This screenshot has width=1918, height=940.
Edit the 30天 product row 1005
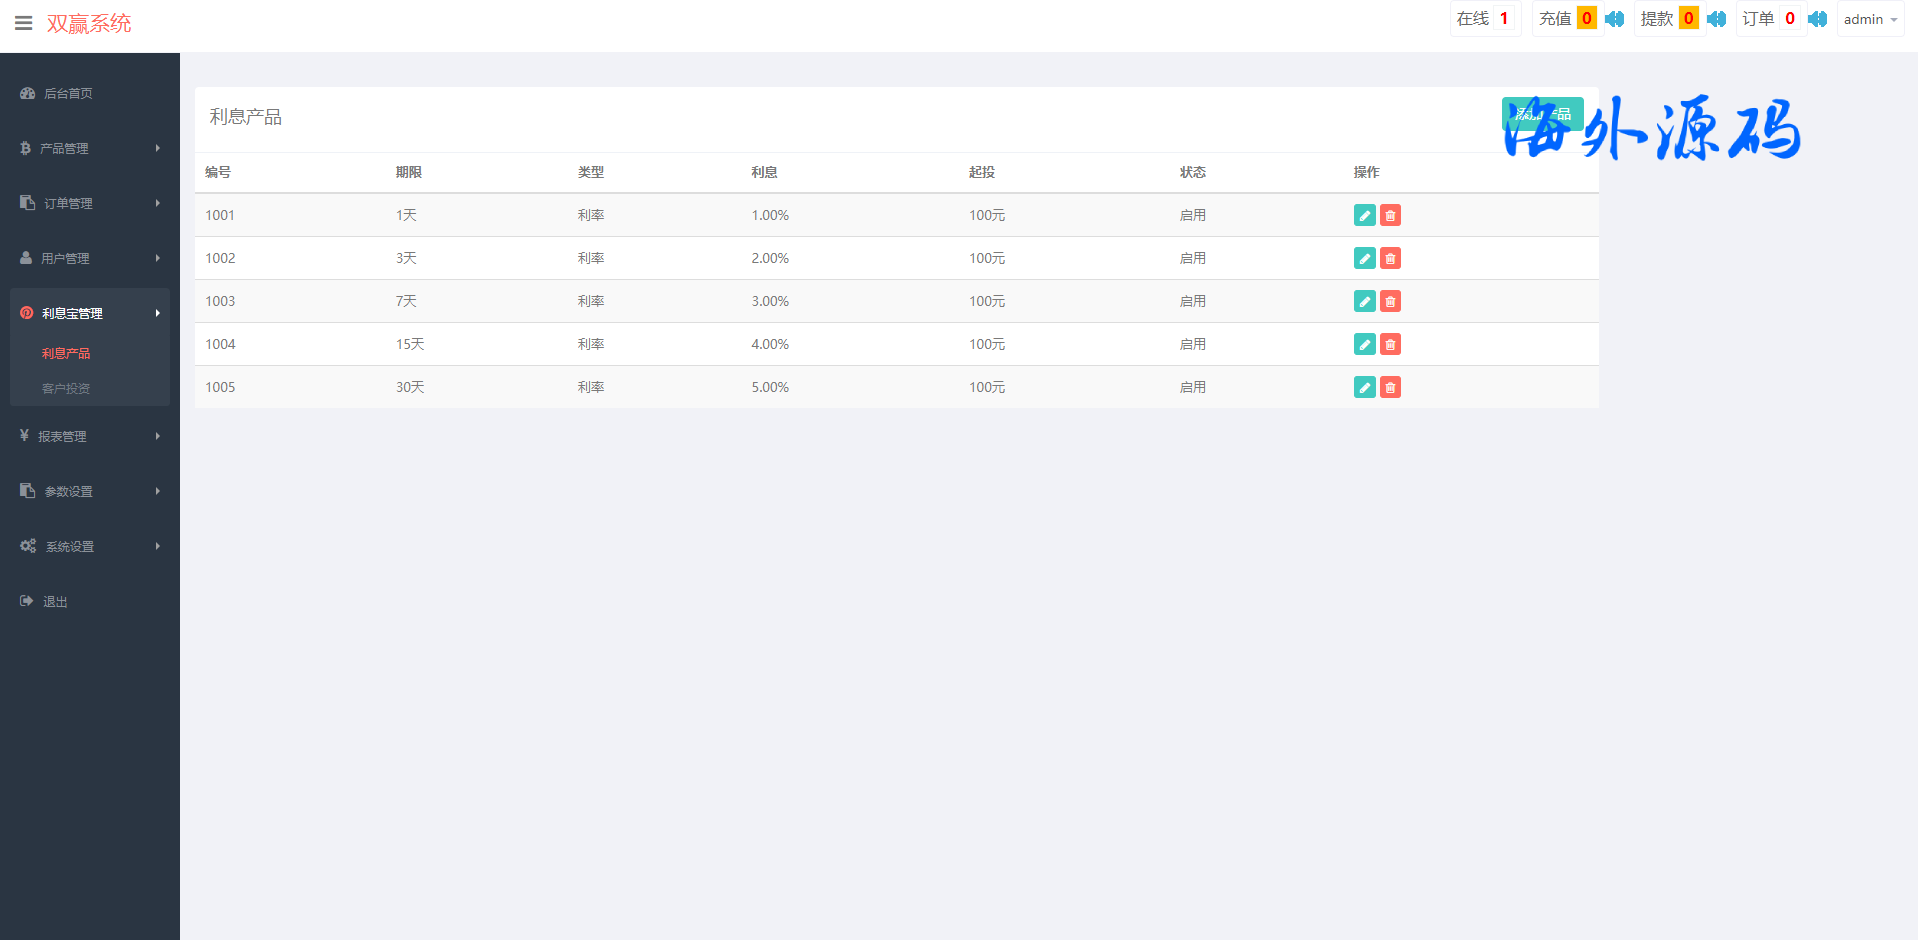[x=1364, y=387]
